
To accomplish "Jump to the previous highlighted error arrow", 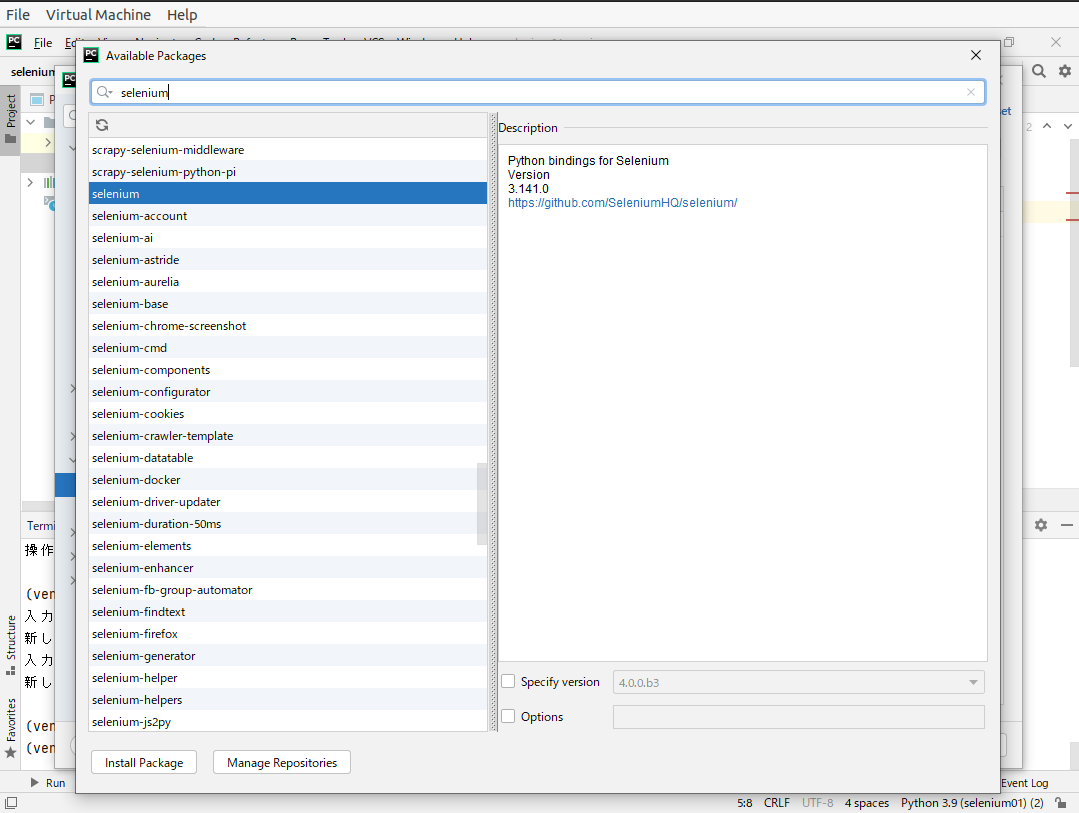I will (x=1047, y=126).
